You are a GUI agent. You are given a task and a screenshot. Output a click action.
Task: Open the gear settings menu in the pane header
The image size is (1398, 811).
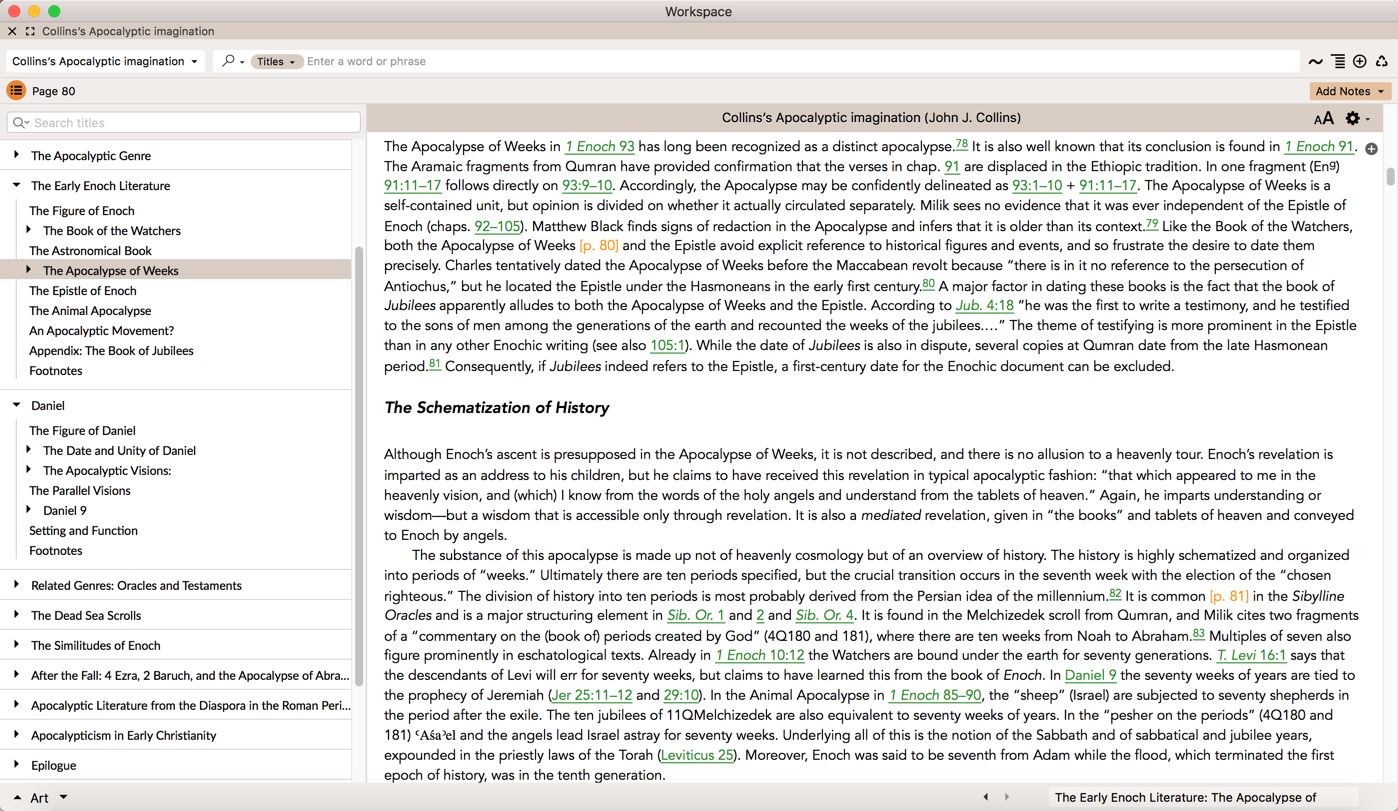point(1356,118)
